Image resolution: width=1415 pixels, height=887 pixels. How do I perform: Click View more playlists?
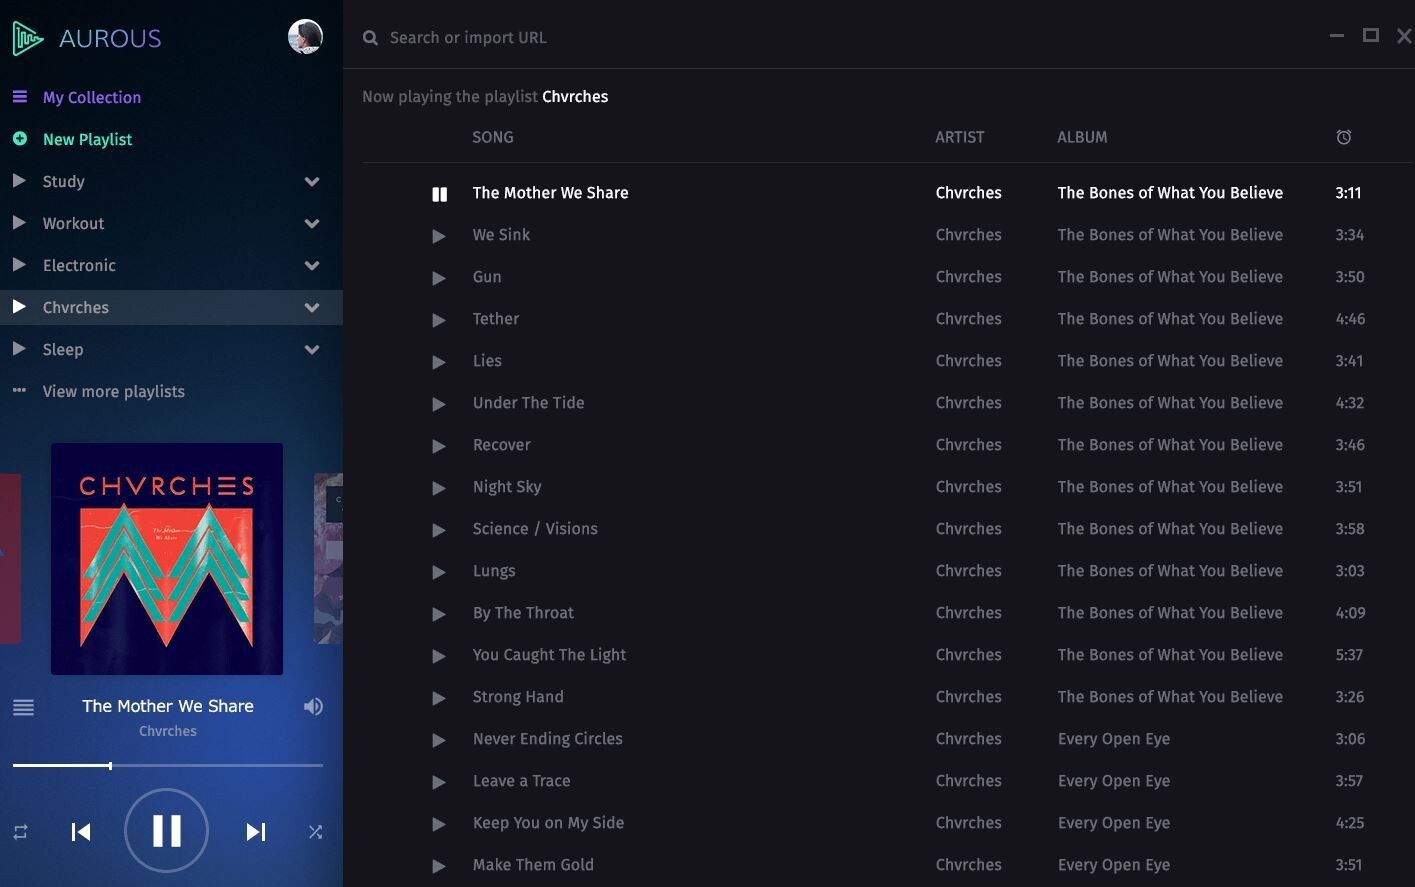(x=113, y=391)
